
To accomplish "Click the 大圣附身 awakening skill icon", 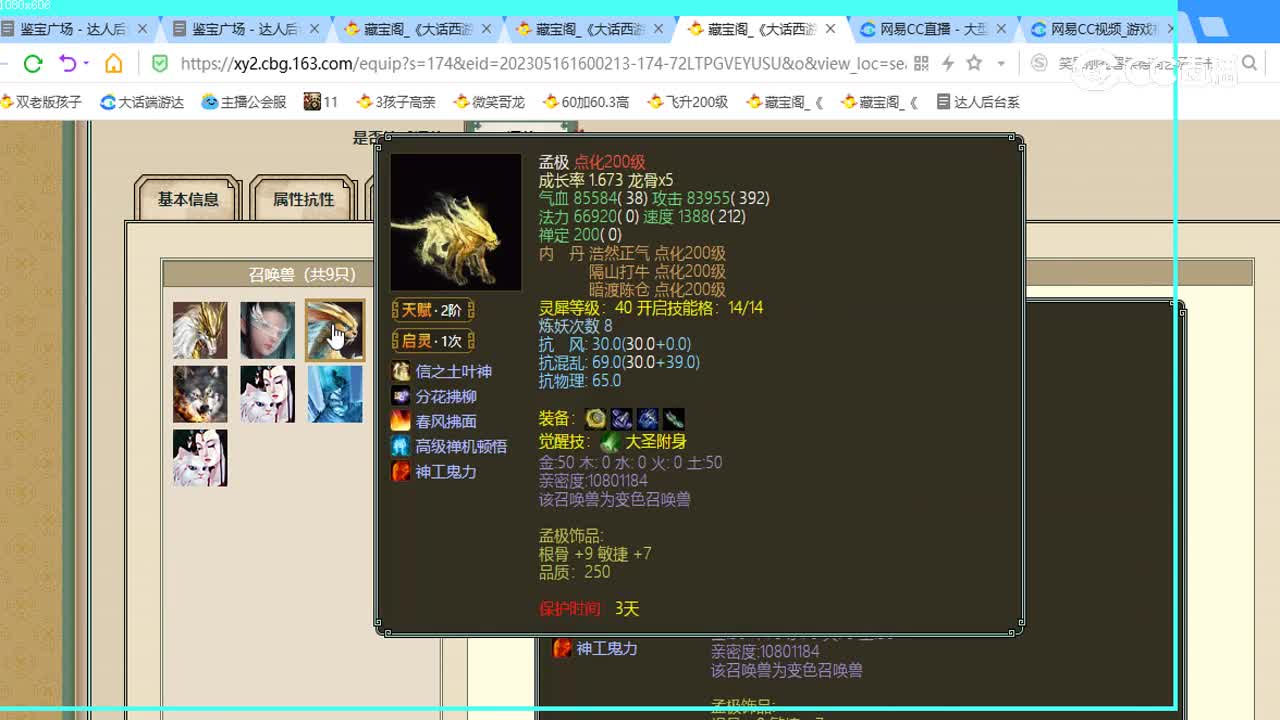I will (x=610, y=441).
